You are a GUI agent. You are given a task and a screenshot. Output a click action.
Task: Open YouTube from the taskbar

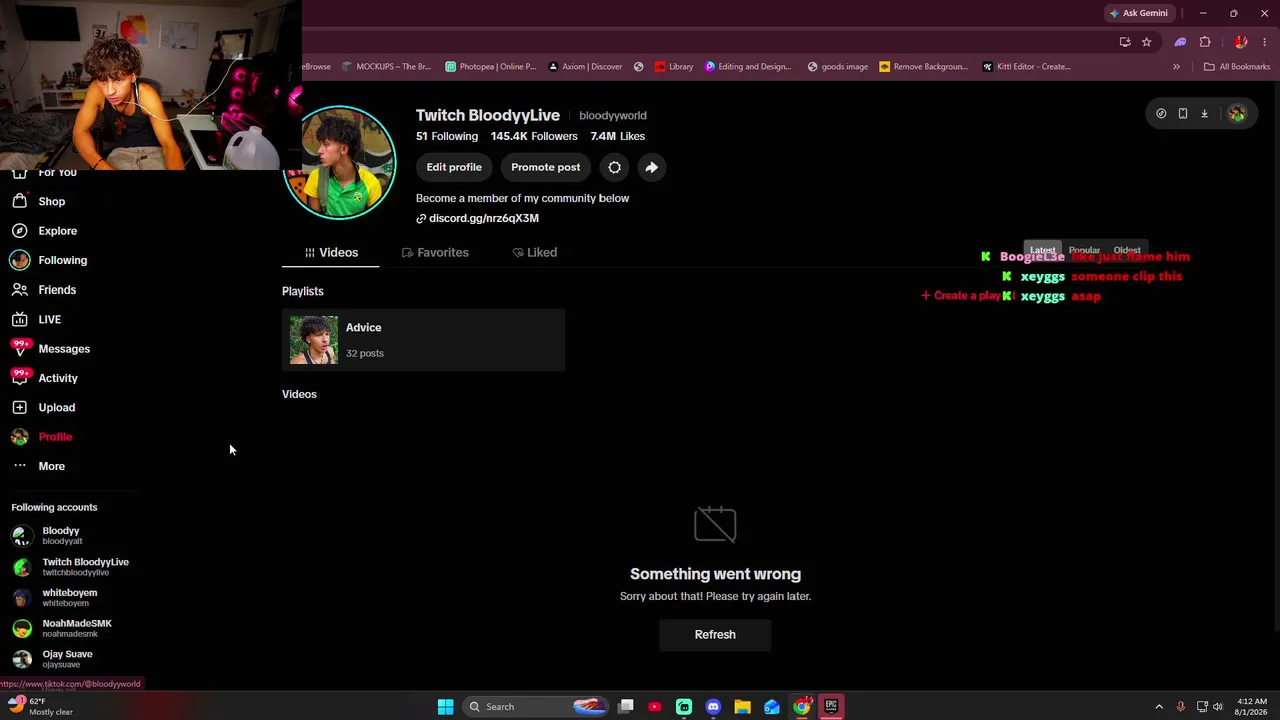654,707
